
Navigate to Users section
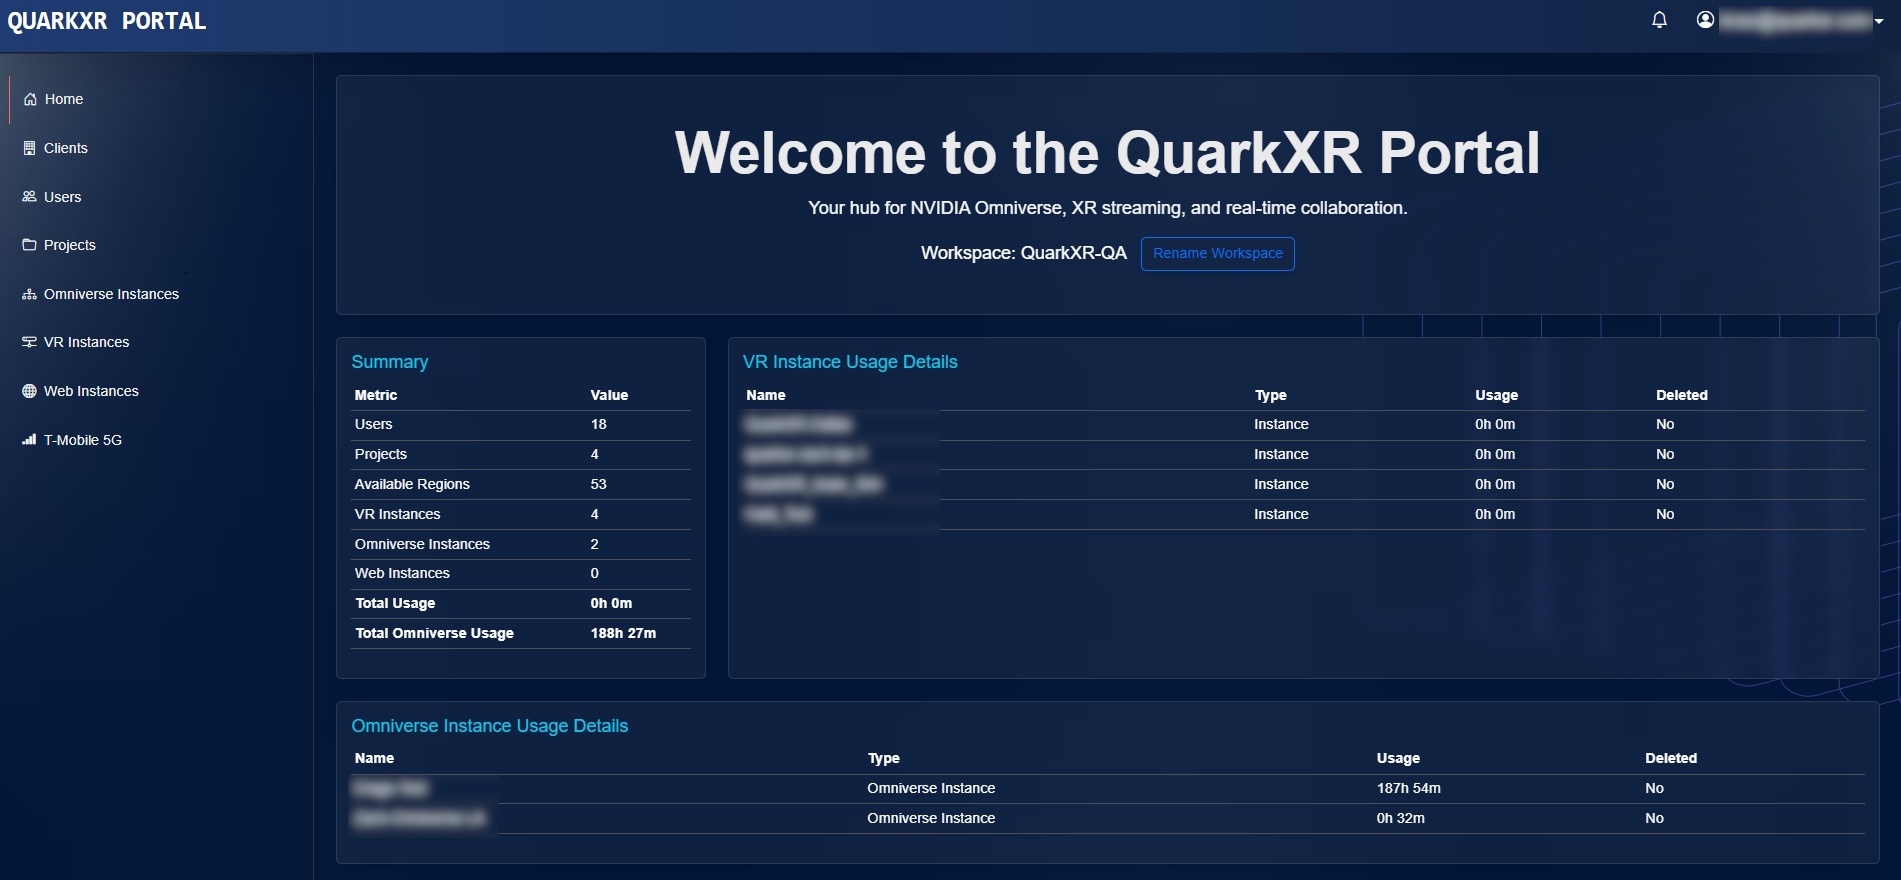(63, 197)
